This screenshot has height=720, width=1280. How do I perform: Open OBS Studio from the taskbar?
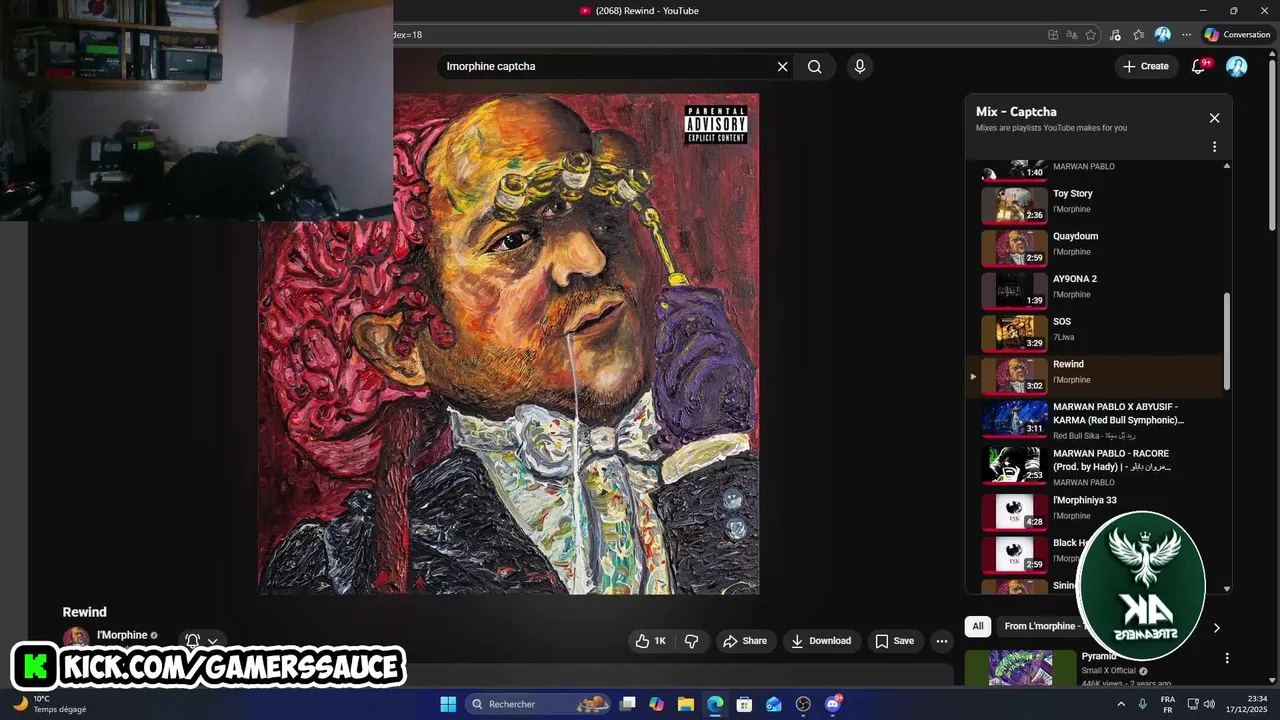(803, 704)
